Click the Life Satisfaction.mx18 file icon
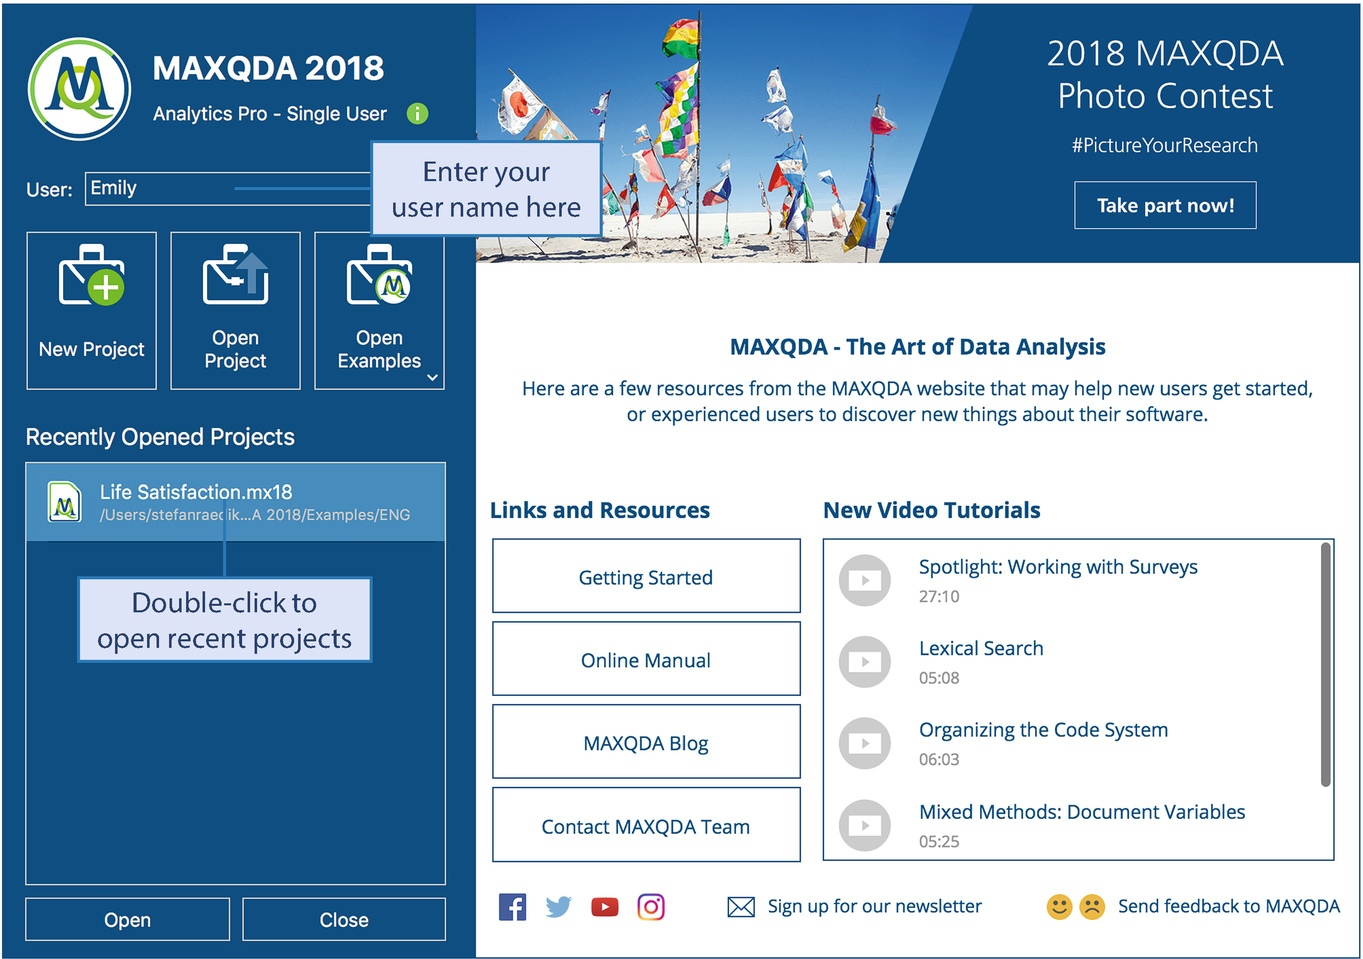The height and width of the screenshot is (959, 1363). [x=65, y=502]
